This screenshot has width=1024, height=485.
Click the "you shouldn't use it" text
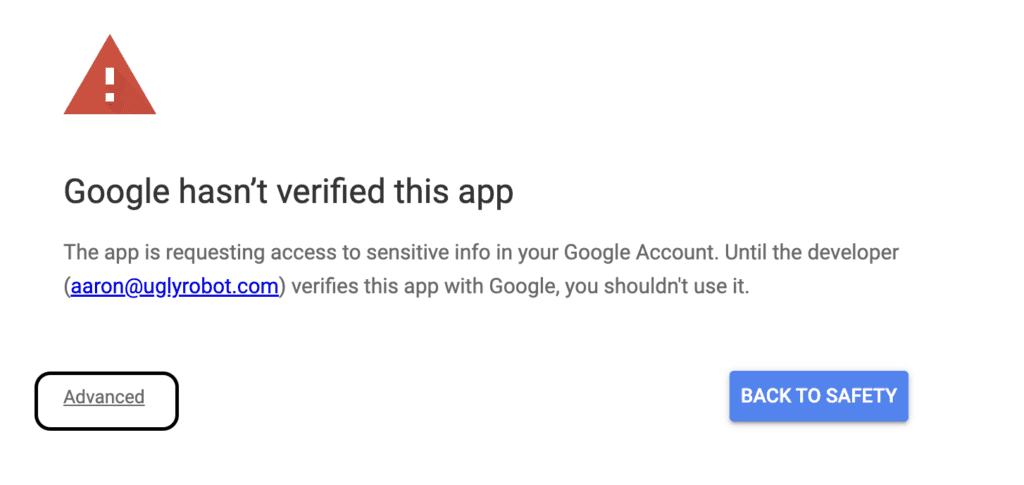pos(655,287)
